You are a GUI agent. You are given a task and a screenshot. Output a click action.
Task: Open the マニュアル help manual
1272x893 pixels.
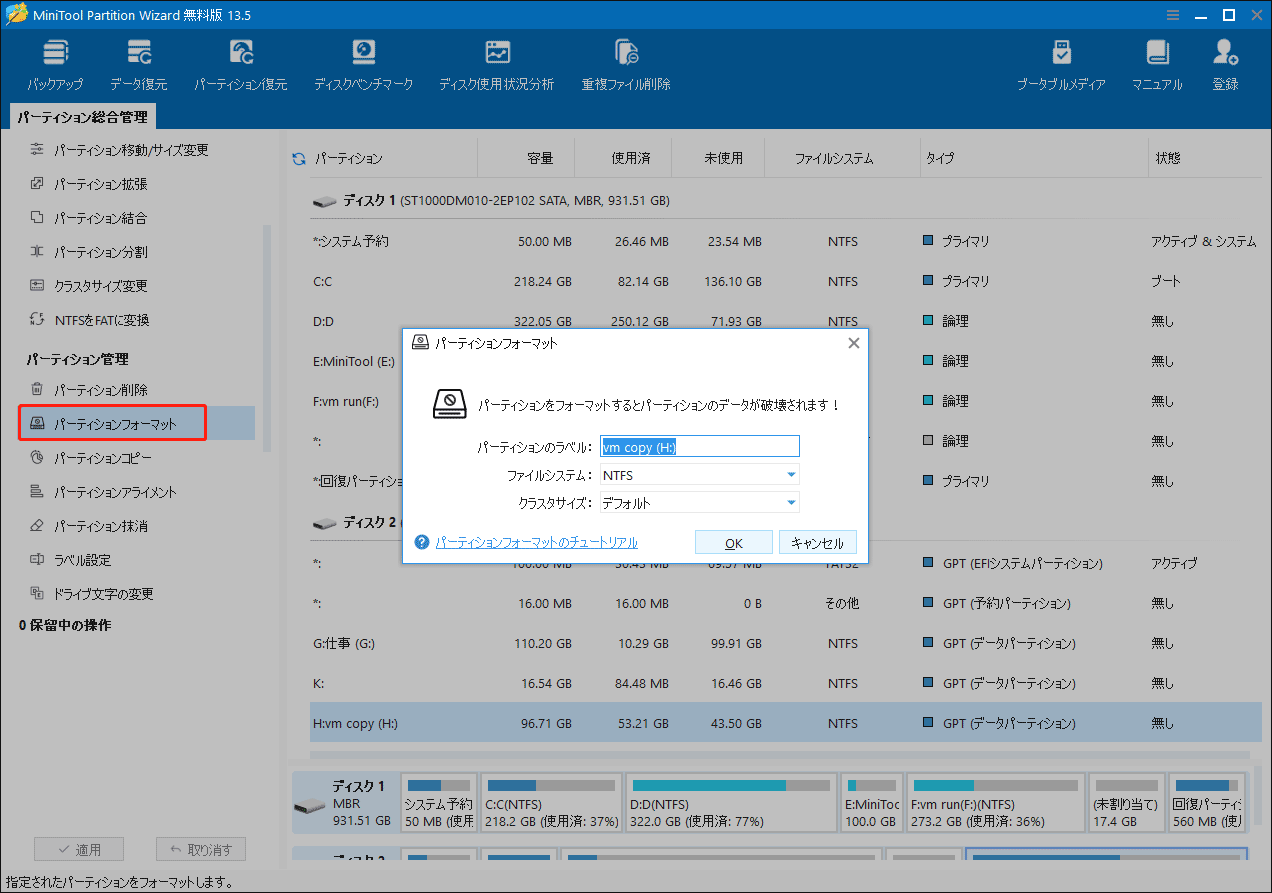click(x=1157, y=60)
